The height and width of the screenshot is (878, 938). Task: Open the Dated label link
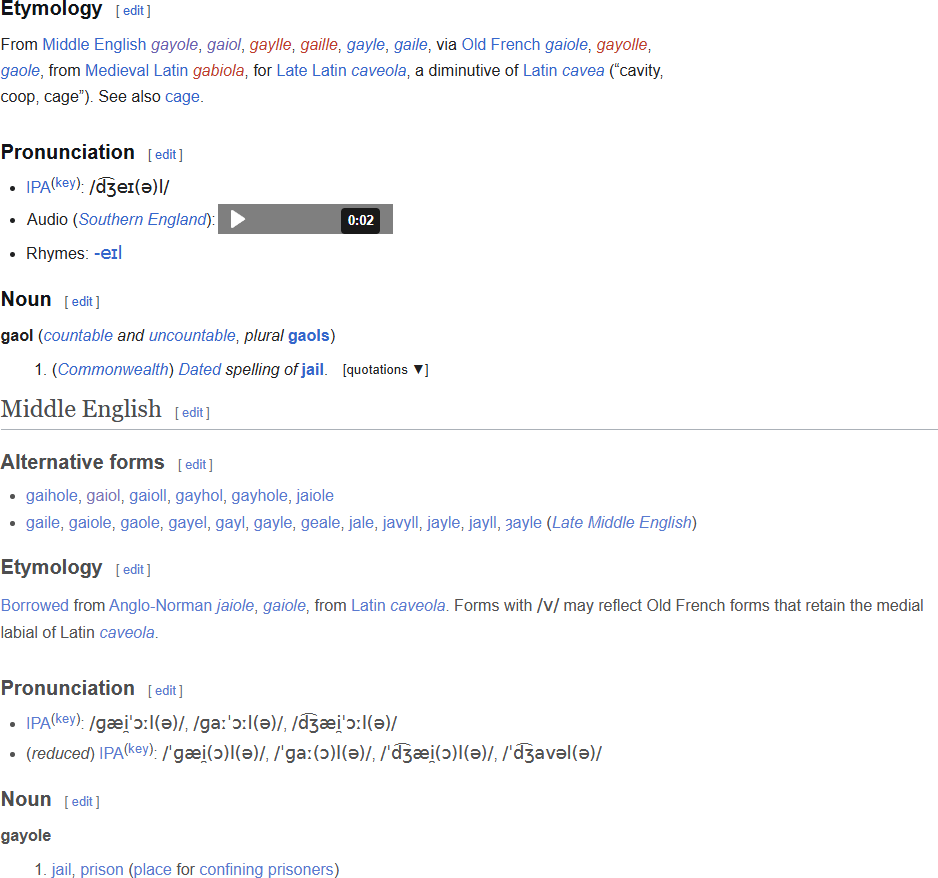pos(200,370)
